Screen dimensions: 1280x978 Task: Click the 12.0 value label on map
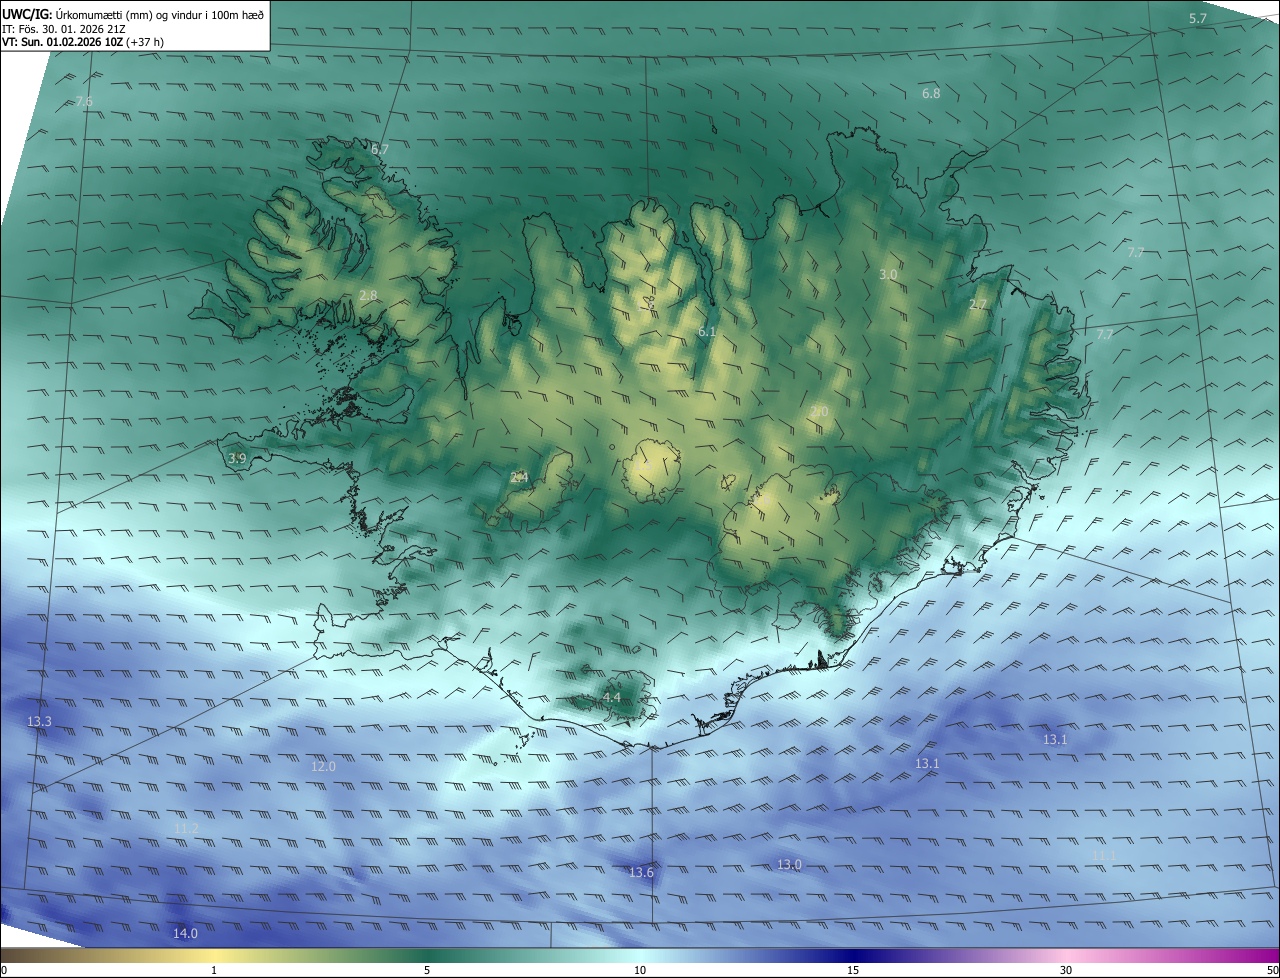(x=323, y=766)
